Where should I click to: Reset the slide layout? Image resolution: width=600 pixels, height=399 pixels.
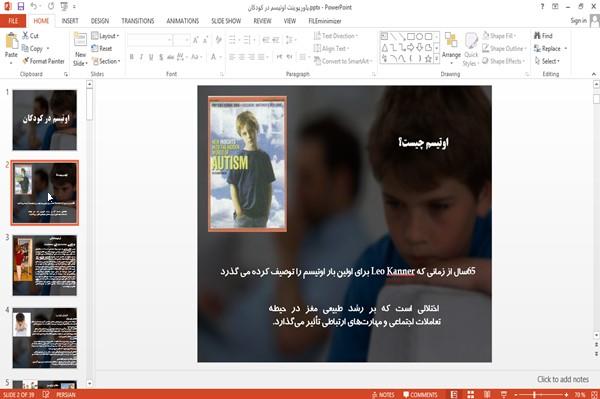click(102, 48)
